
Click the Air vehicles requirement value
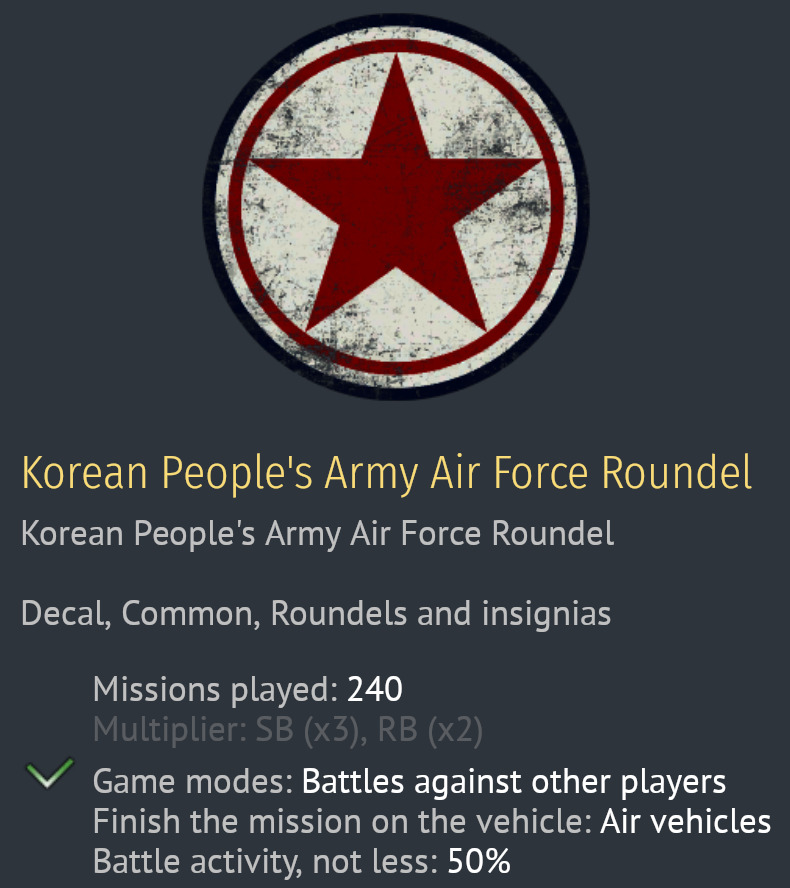click(686, 822)
